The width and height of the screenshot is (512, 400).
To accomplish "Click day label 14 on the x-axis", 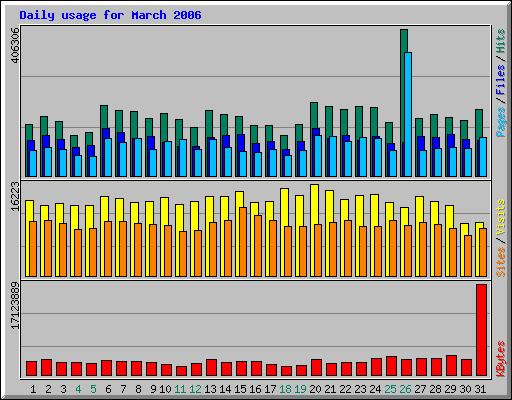I will (x=225, y=389).
